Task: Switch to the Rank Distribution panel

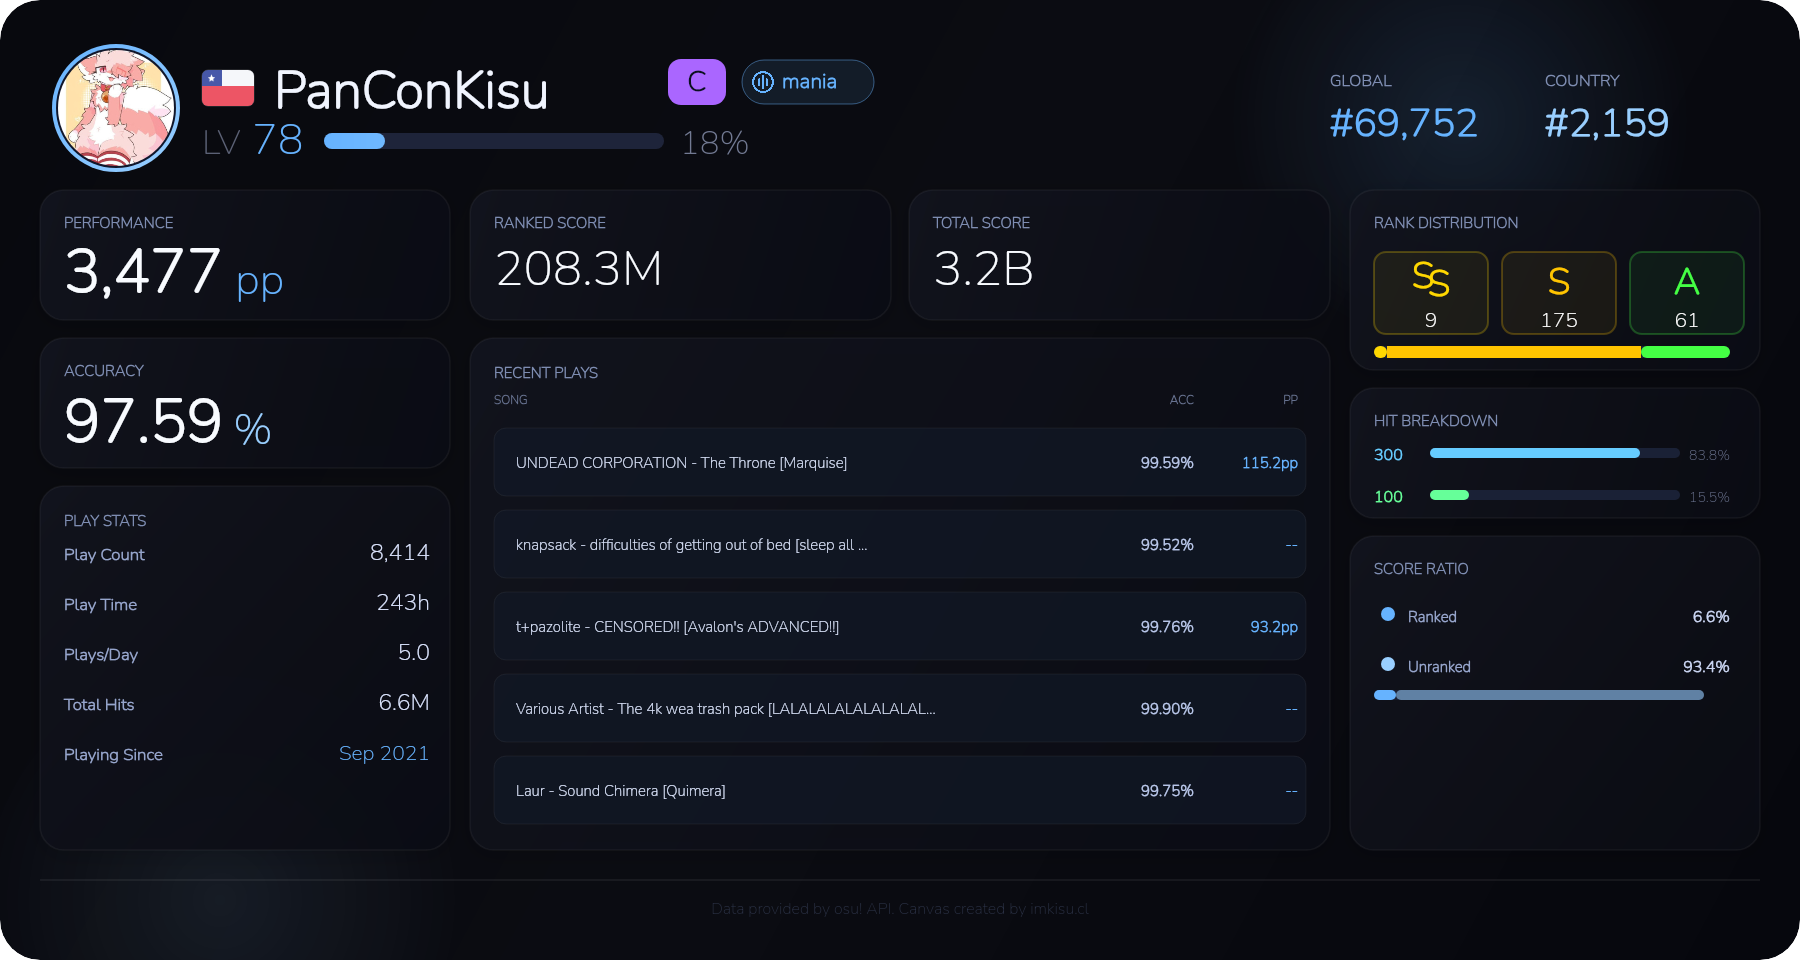Action: 1447,223
